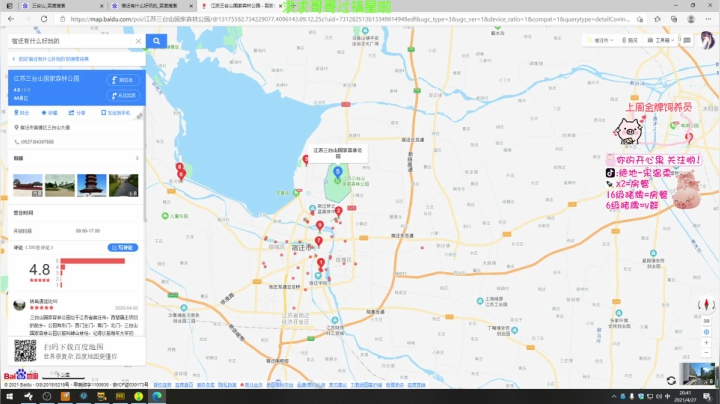Click the Edge browser taskbar icon
Image resolution: width=720 pixels, height=404 pixels.
157,396
